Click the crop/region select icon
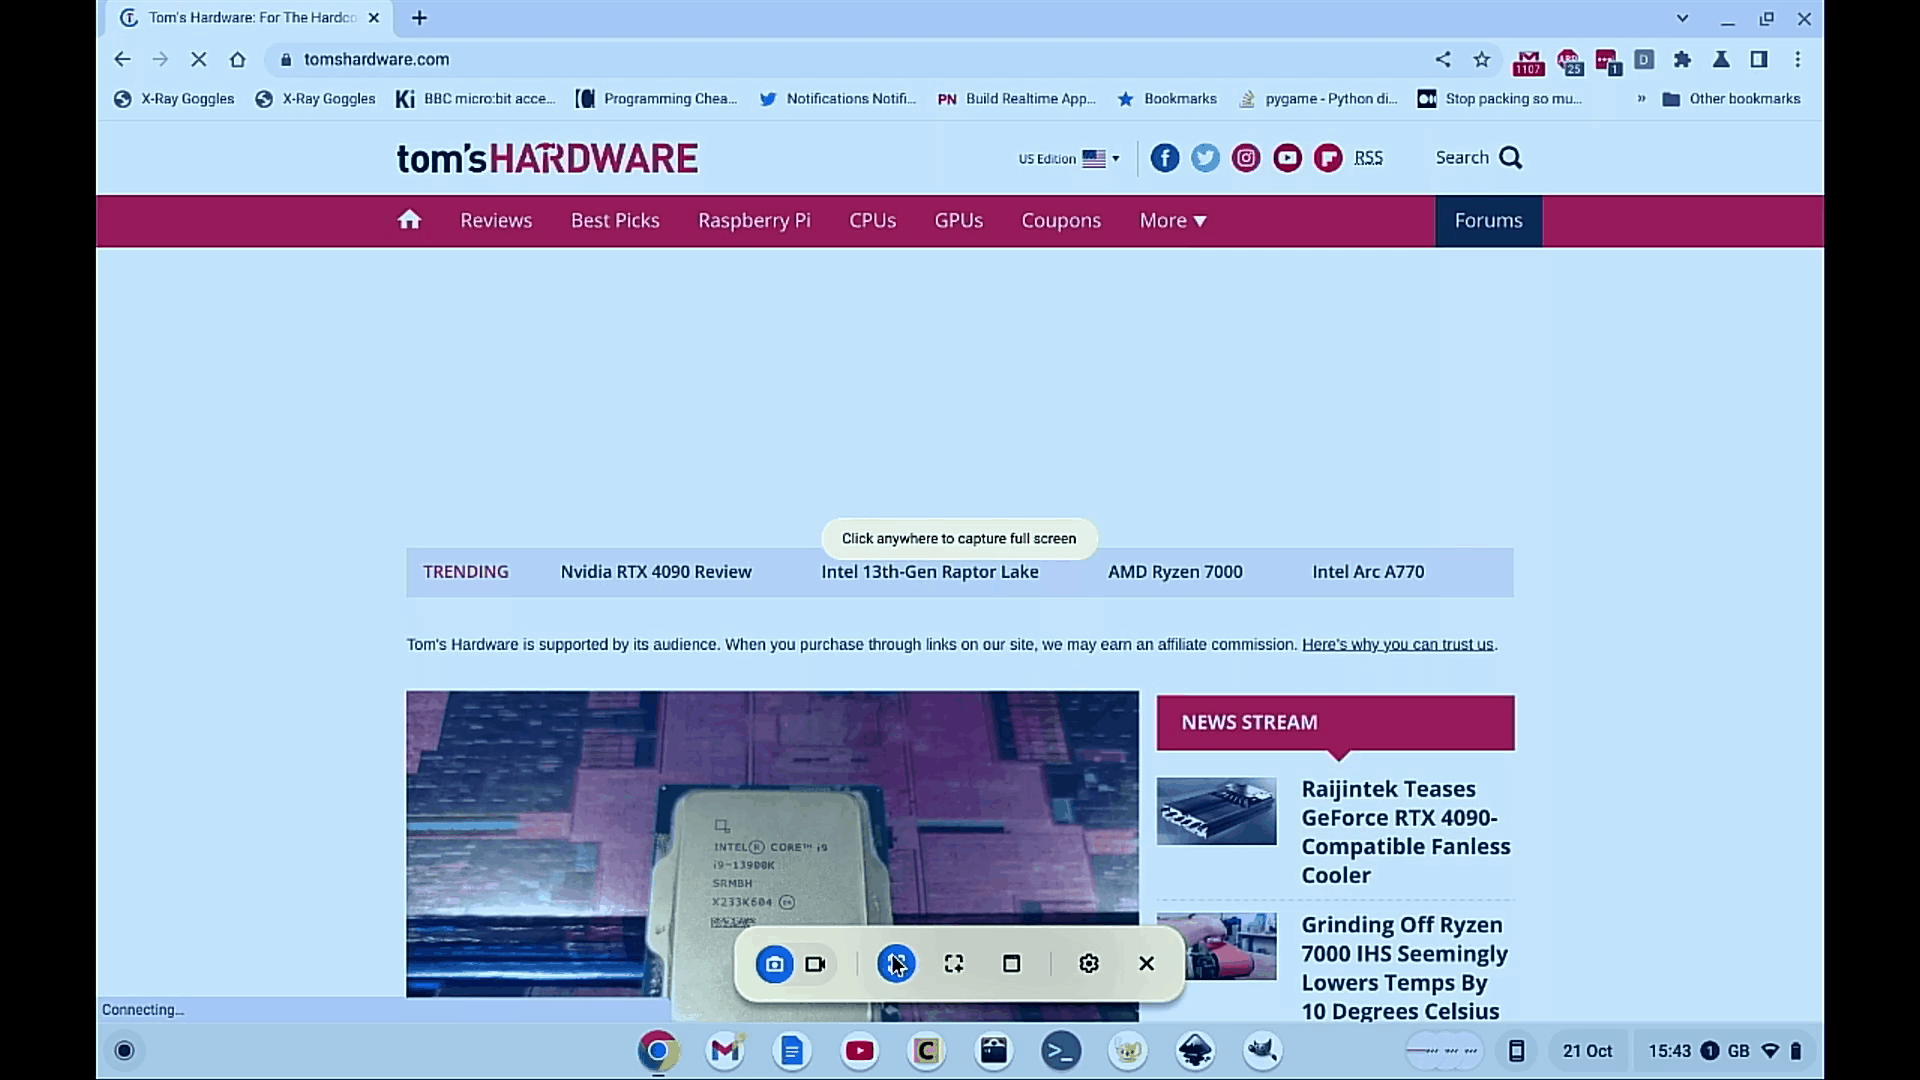 pyautogui.click(x=953, y=963)
